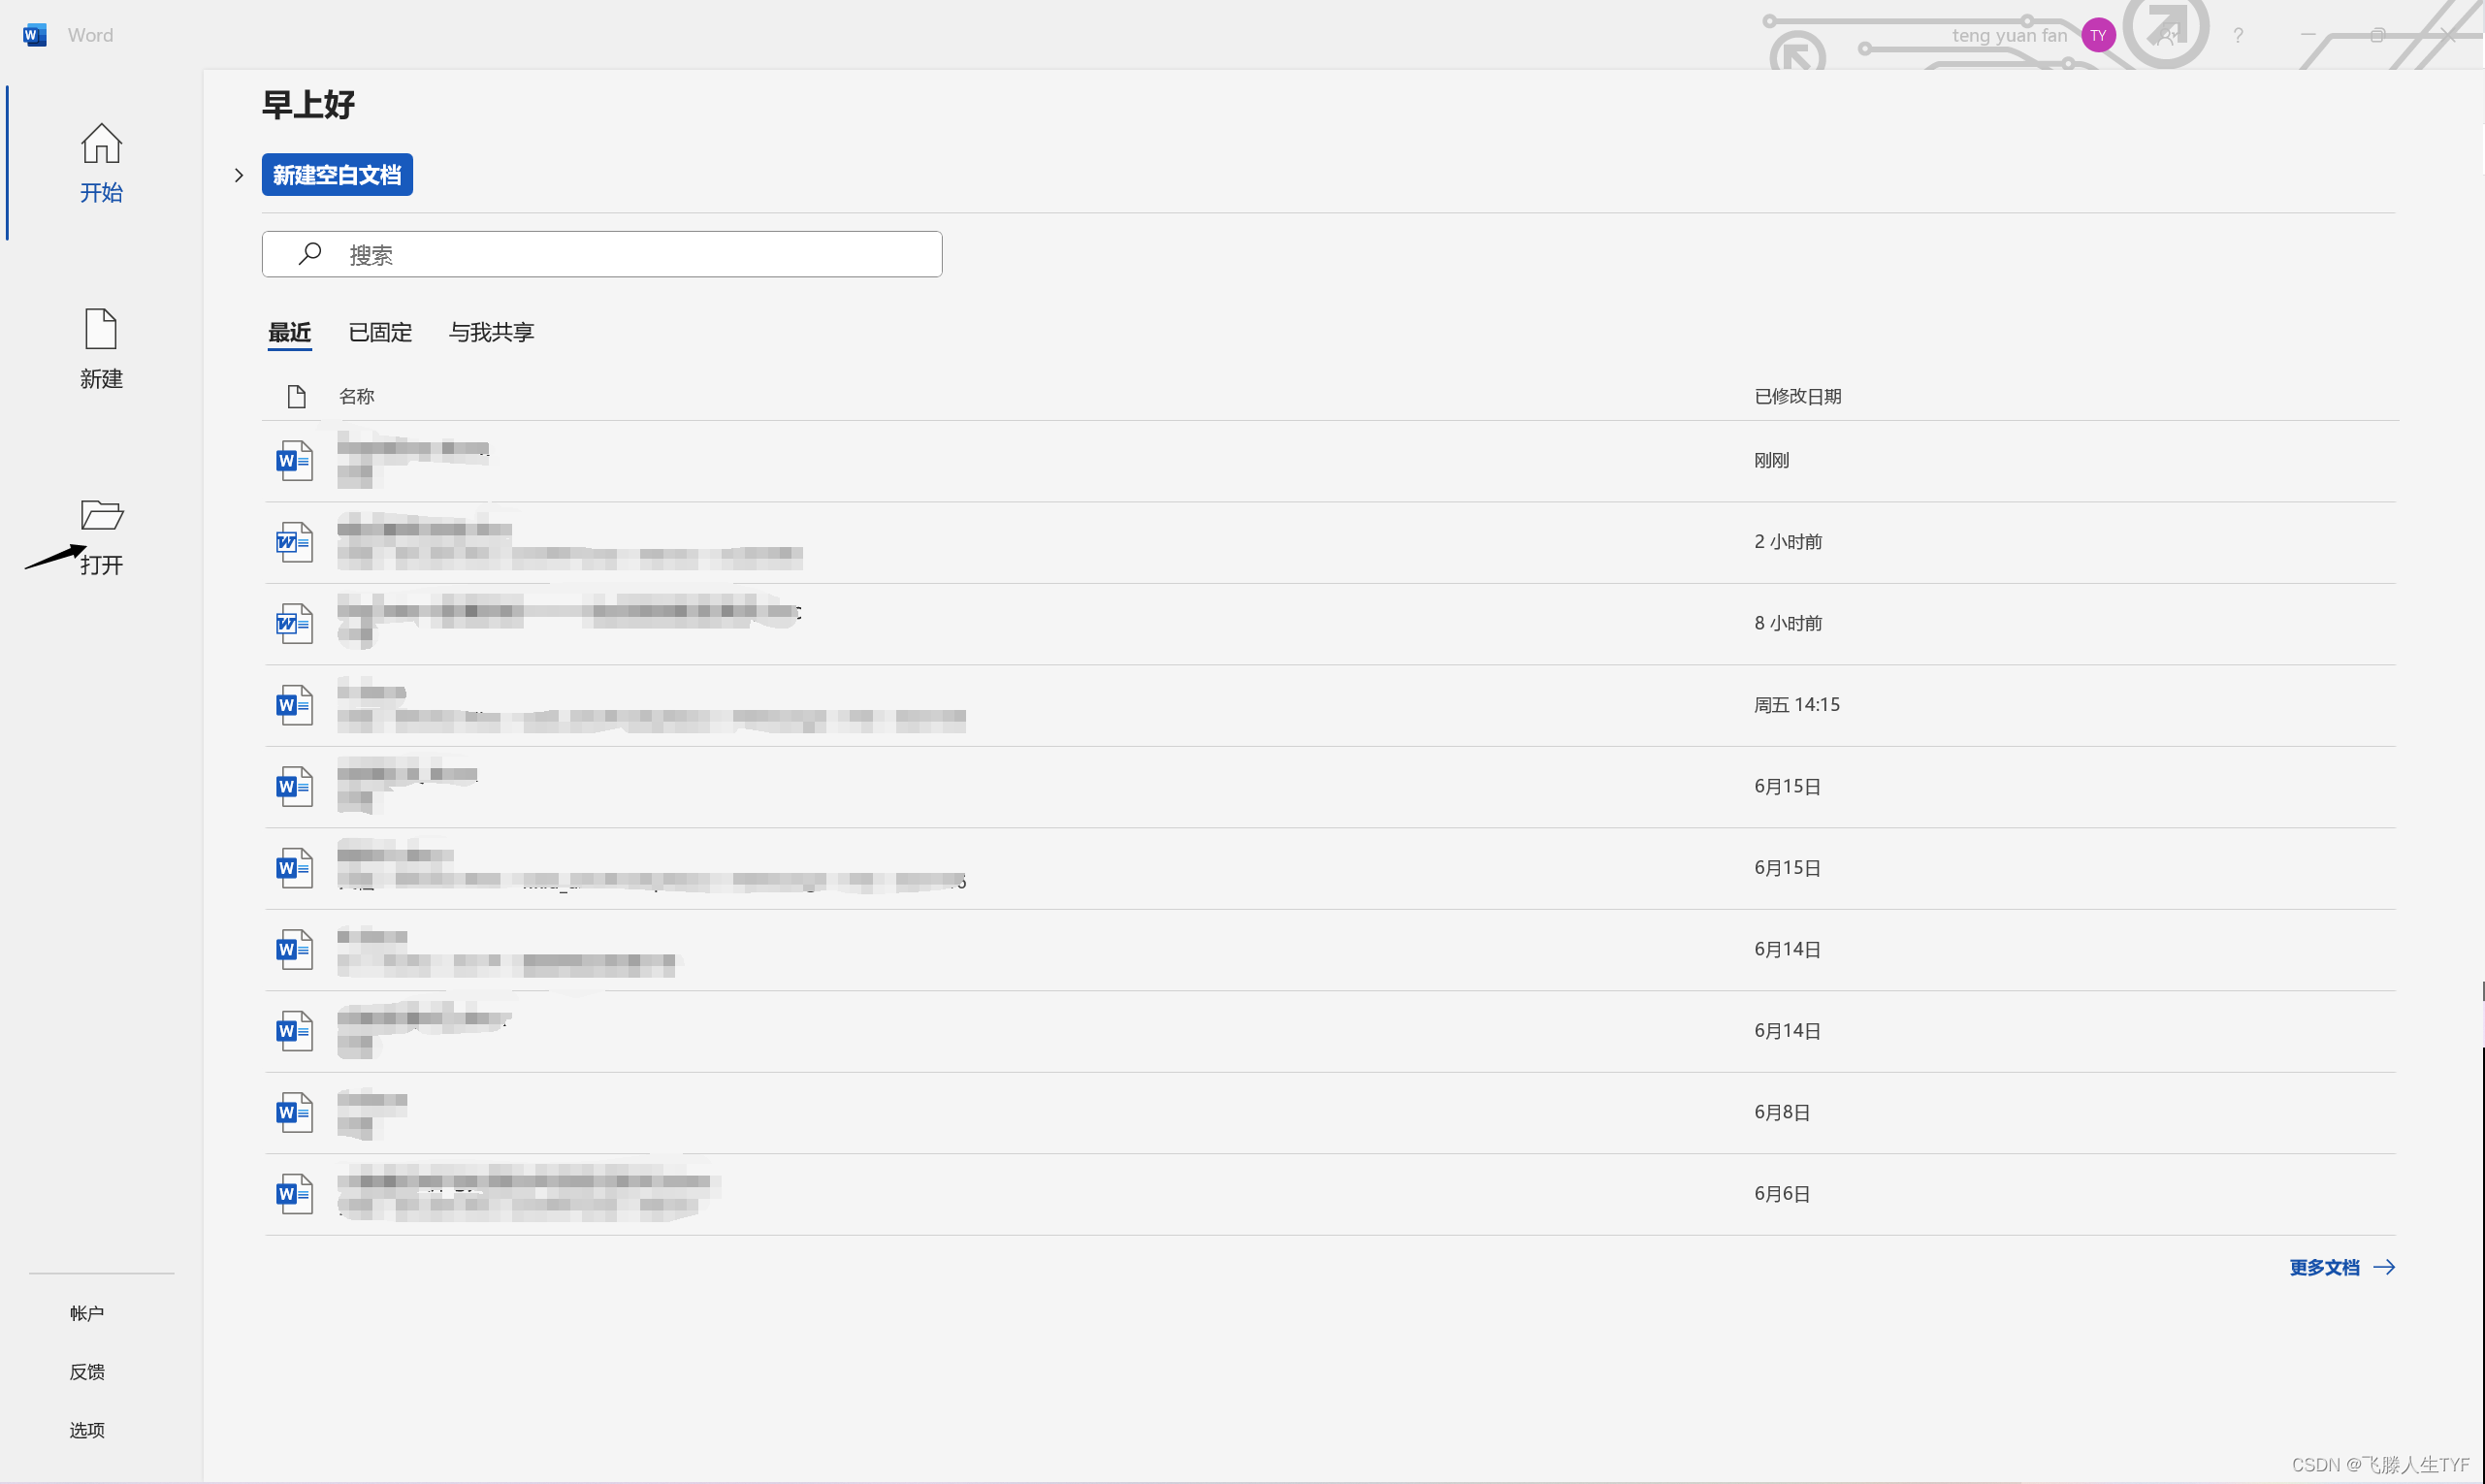Click the TY account avatar icon
Image resolution: width=2485 pixels, height=1484 pixels.
pyautogui.click(x=2097, y=35)
